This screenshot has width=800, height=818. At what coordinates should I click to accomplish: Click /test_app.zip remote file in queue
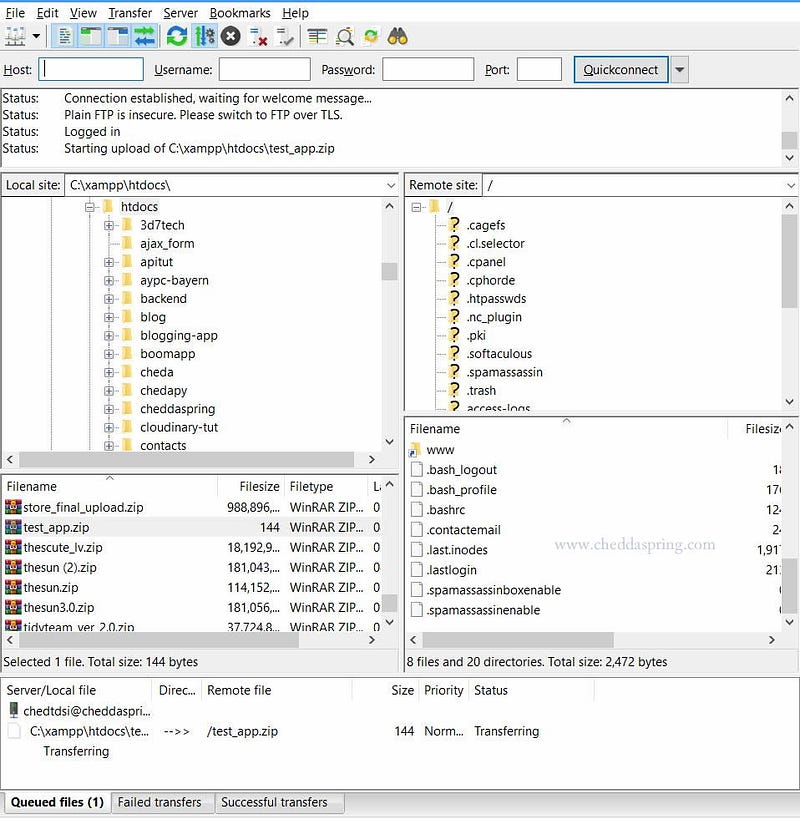(x=242, y=731)
